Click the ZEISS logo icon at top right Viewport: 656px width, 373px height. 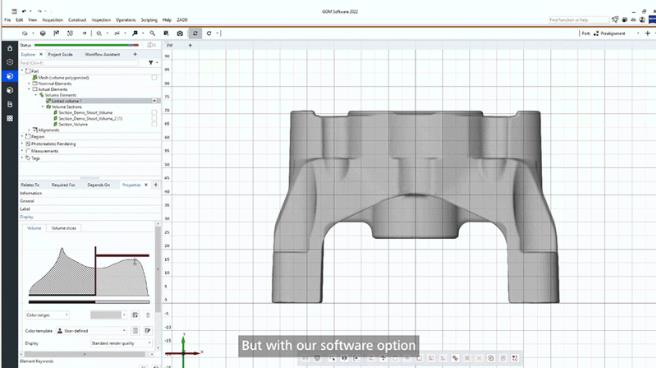(x=652, y=20)
